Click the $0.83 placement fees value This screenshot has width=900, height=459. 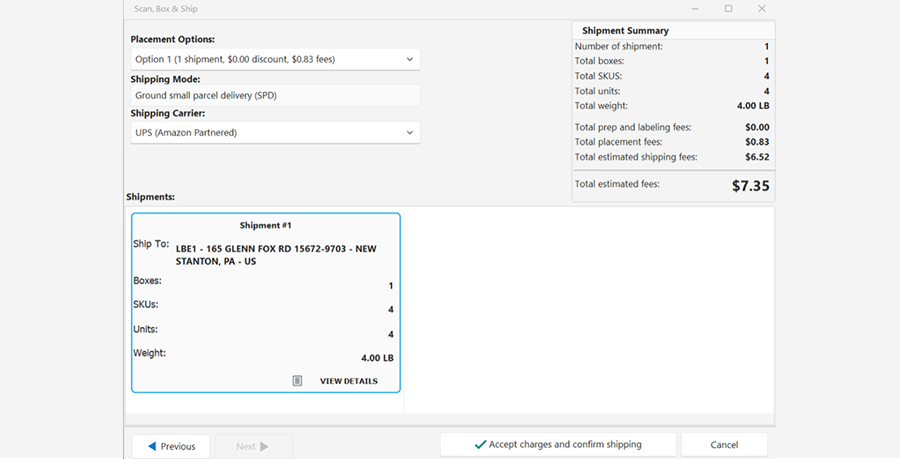[x=757, y=142]
